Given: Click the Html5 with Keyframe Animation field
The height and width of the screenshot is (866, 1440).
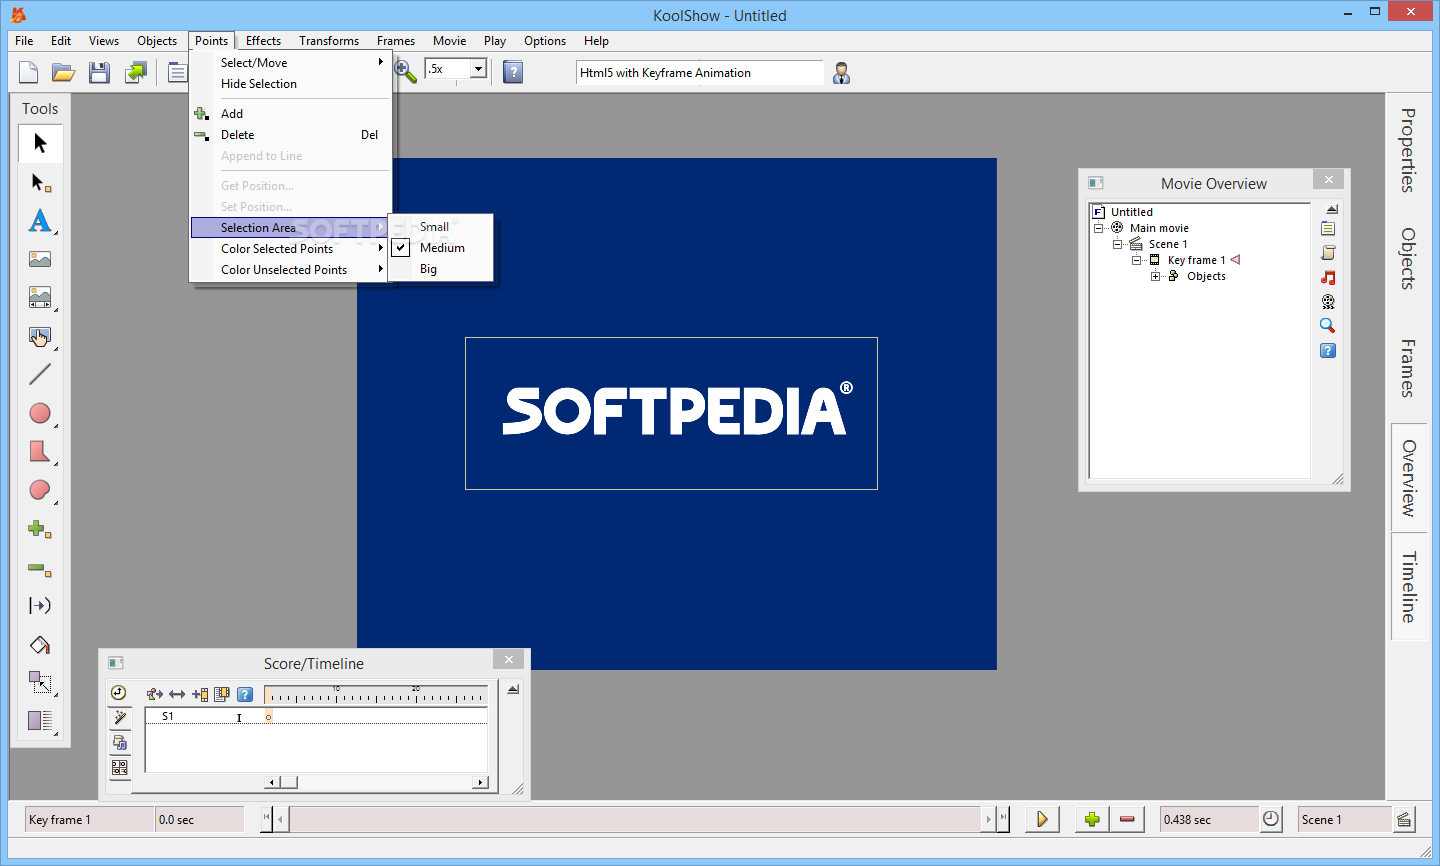Looking at the screenshot, I should point(699,73).
